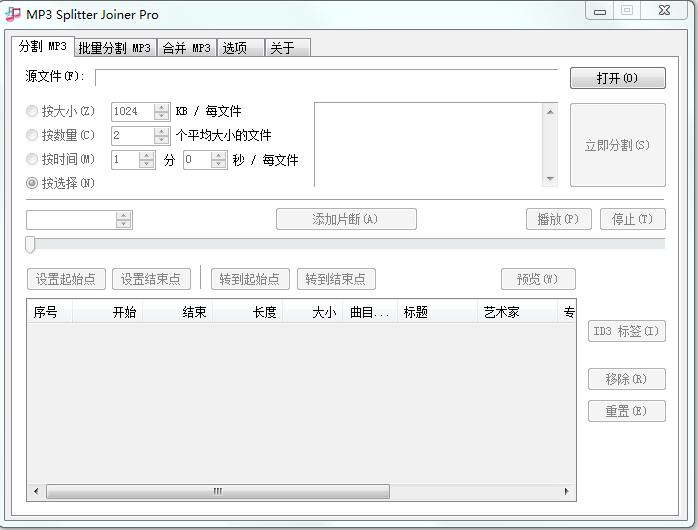Click the 结束 column header
The image size is (698, 530).
(178, 312)
